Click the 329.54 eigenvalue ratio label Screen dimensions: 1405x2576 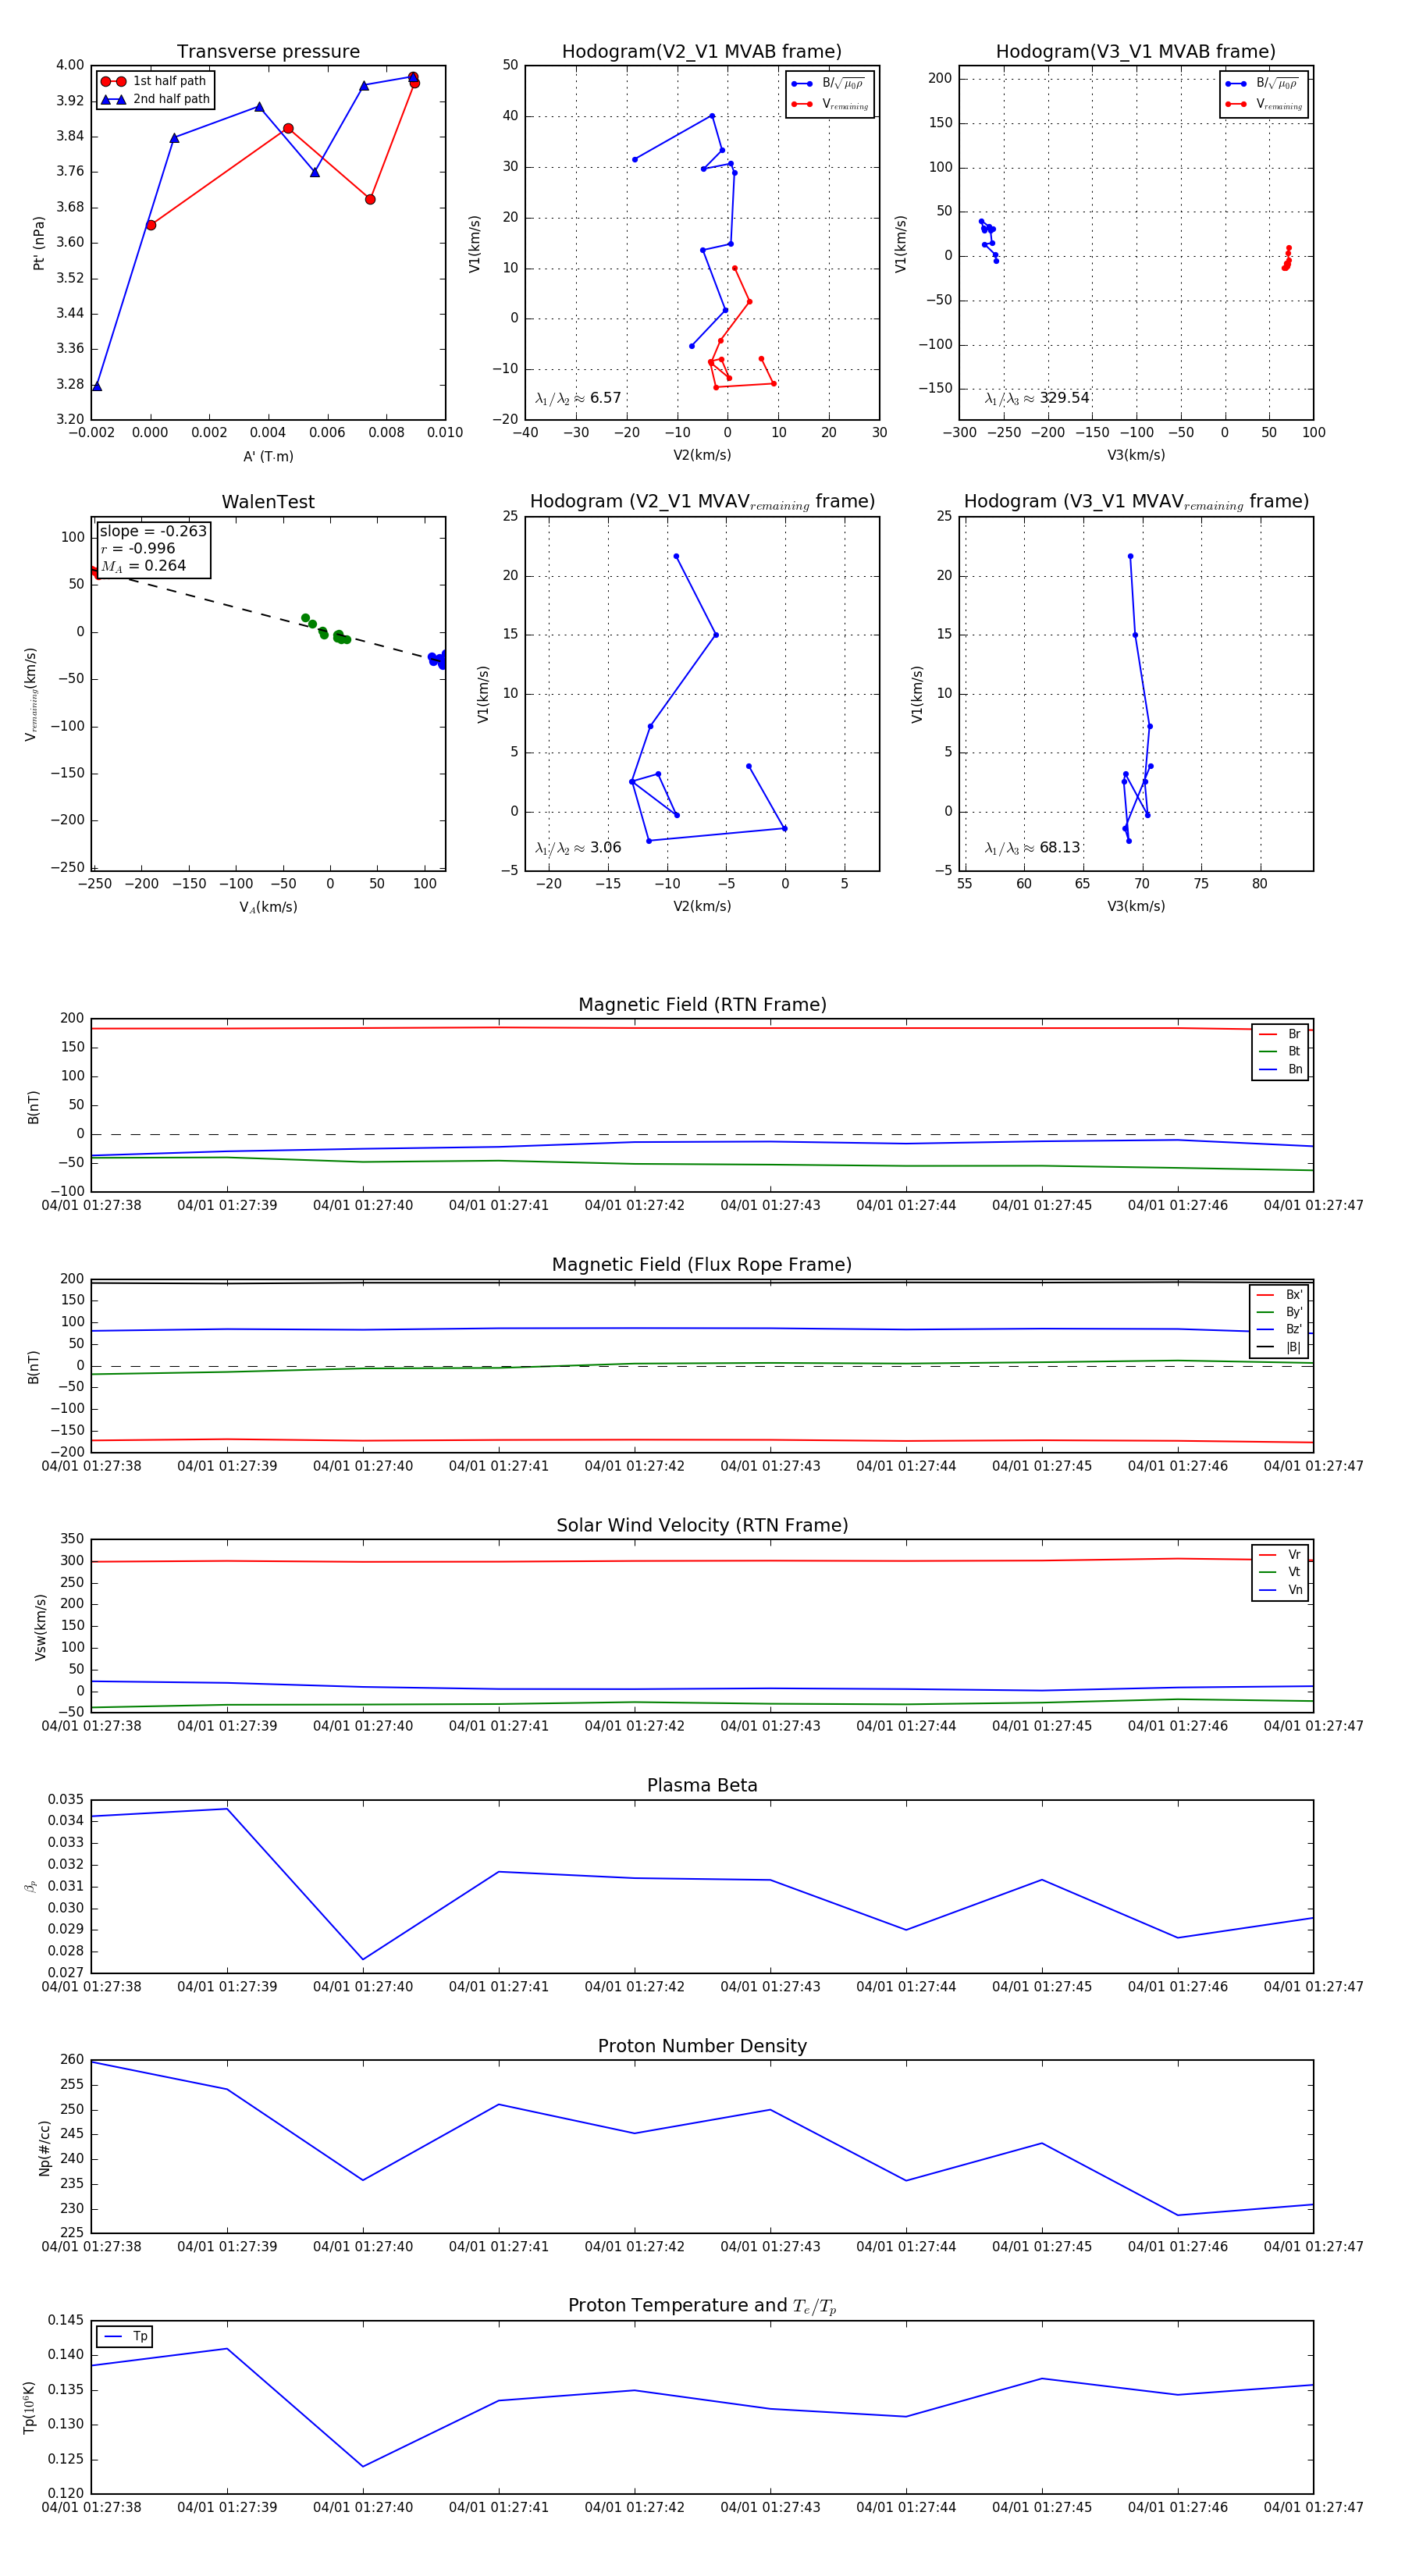click(x=1037, y=398)
